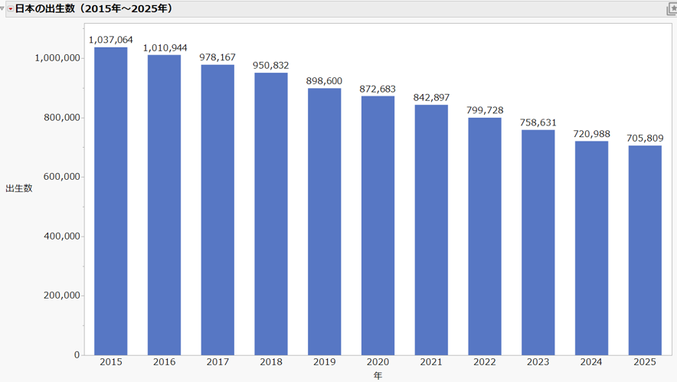Click the X axis label 2025
The image size is (677, 382).
pos(645,362)
